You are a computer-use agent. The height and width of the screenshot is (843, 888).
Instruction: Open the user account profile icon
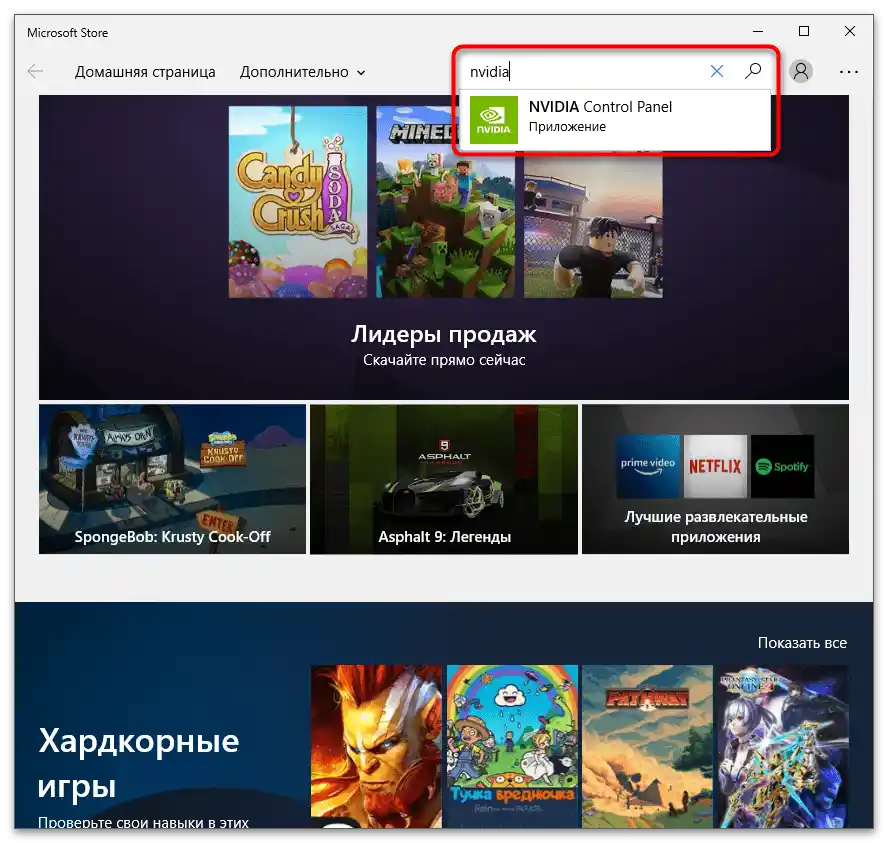pyautogui.click(x=801, y=71)
